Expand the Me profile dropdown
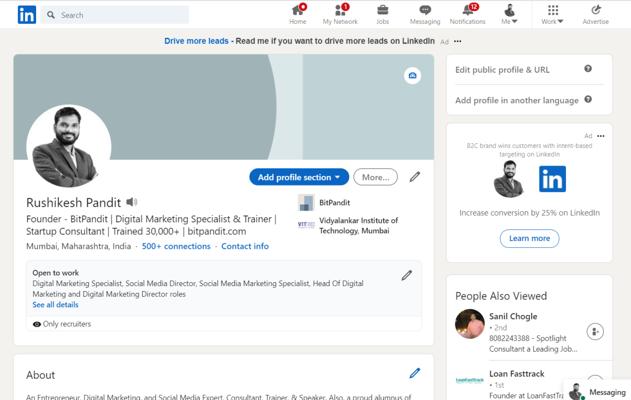Image resolution: width=631 pixels, height=400 pixels. pos(509,14)
